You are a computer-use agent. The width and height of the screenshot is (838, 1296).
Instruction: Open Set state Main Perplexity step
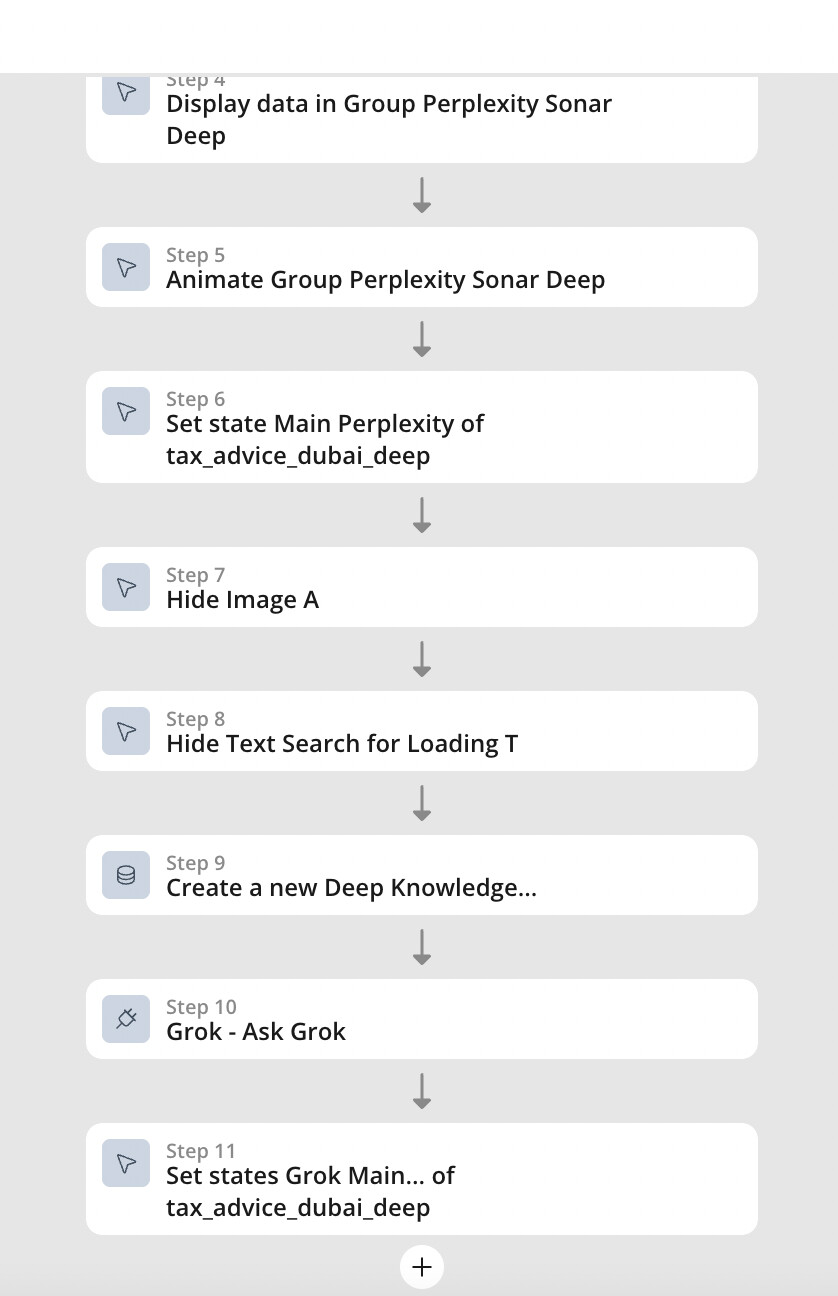[422, 427]
